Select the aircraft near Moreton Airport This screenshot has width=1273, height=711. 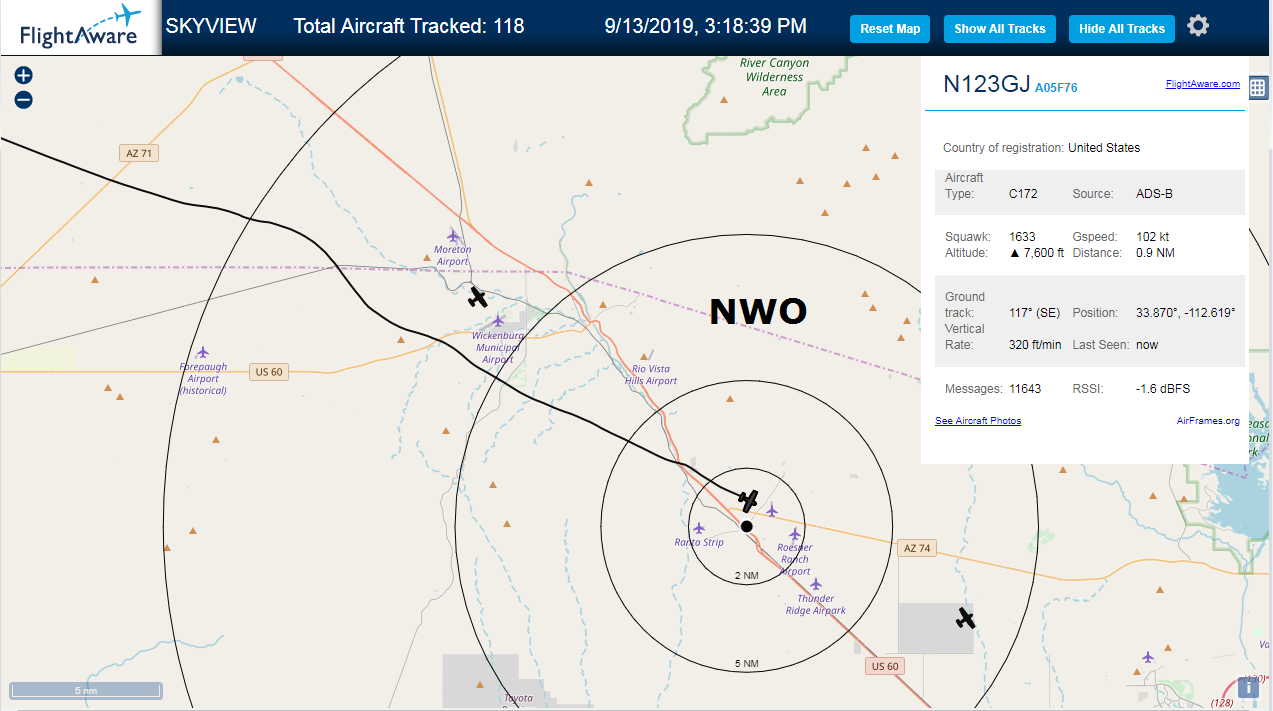click(x=478, y=296)
